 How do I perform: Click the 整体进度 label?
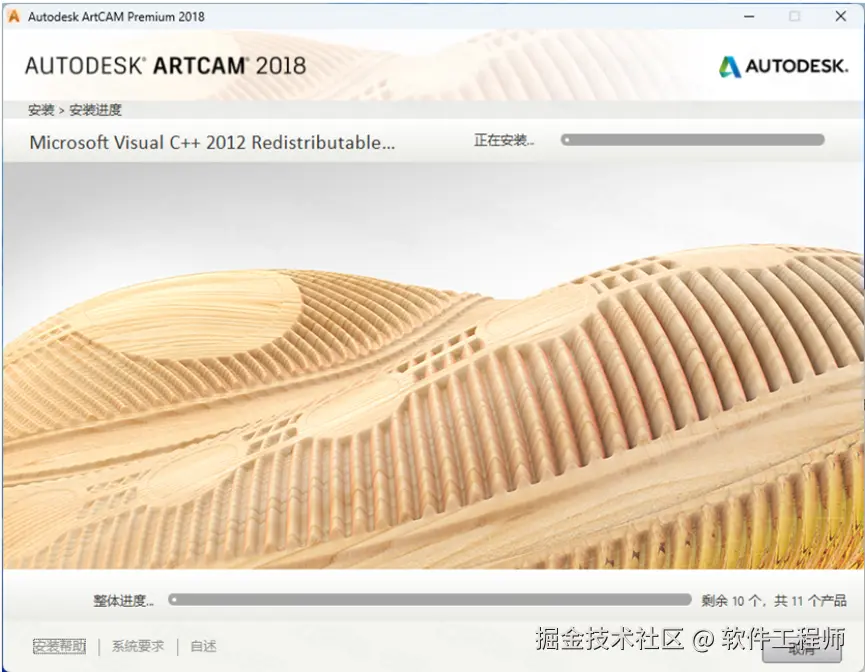click(124, 600)
